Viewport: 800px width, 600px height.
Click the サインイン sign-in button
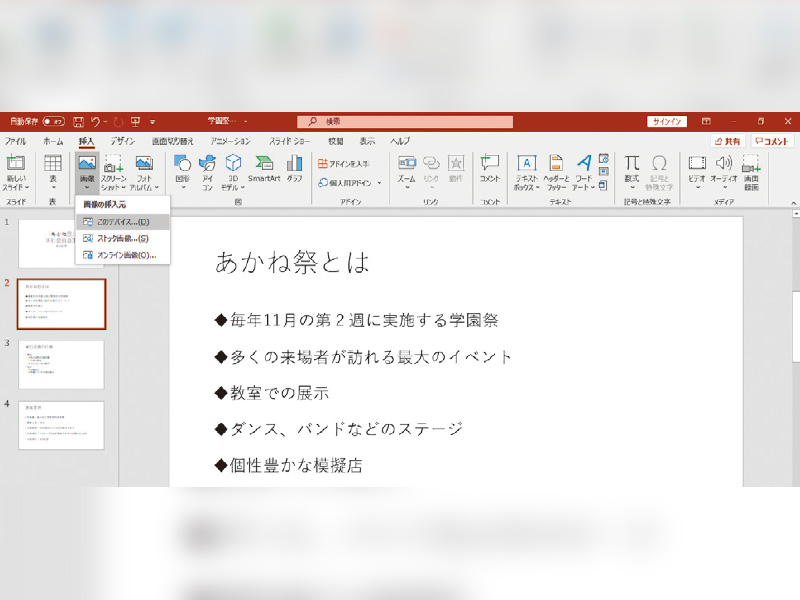pos(667,121)
